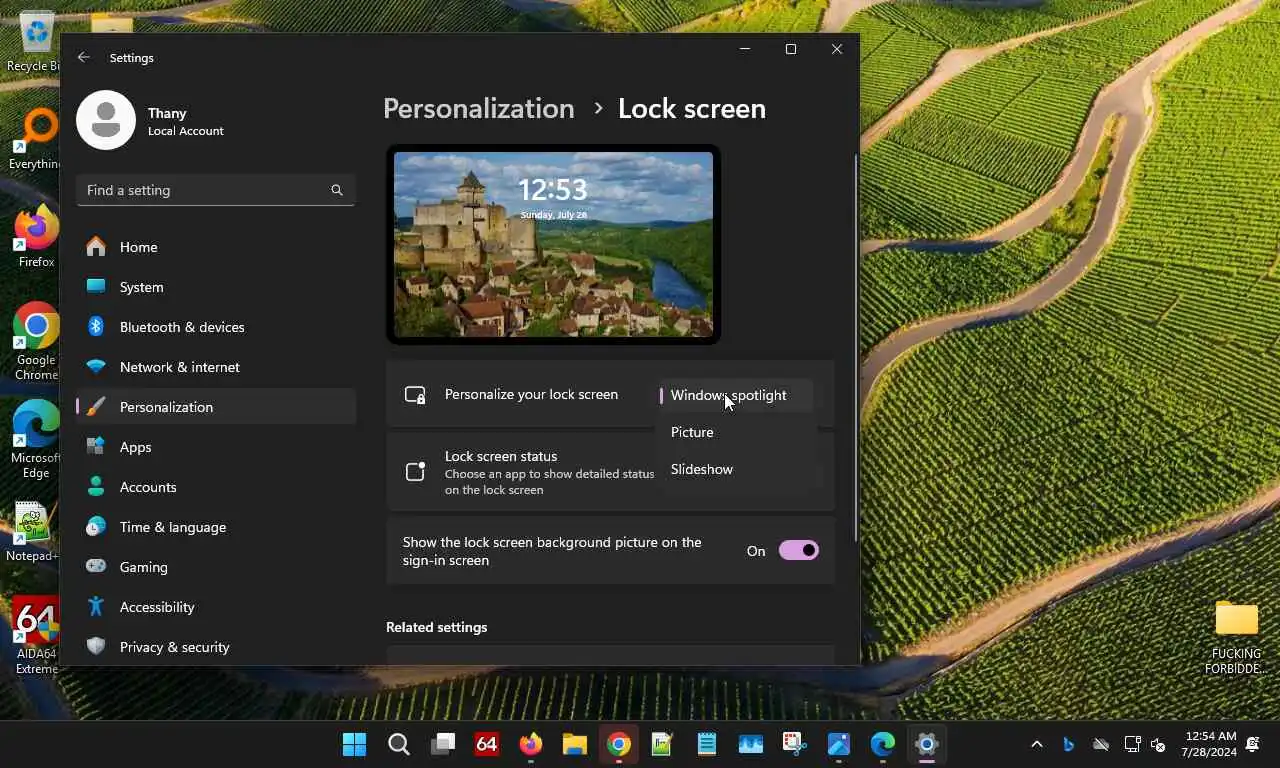The height and width of the screenshot is (768, 1280).
Task: Open Photos app from the taskbar
Action: (839, 744)
